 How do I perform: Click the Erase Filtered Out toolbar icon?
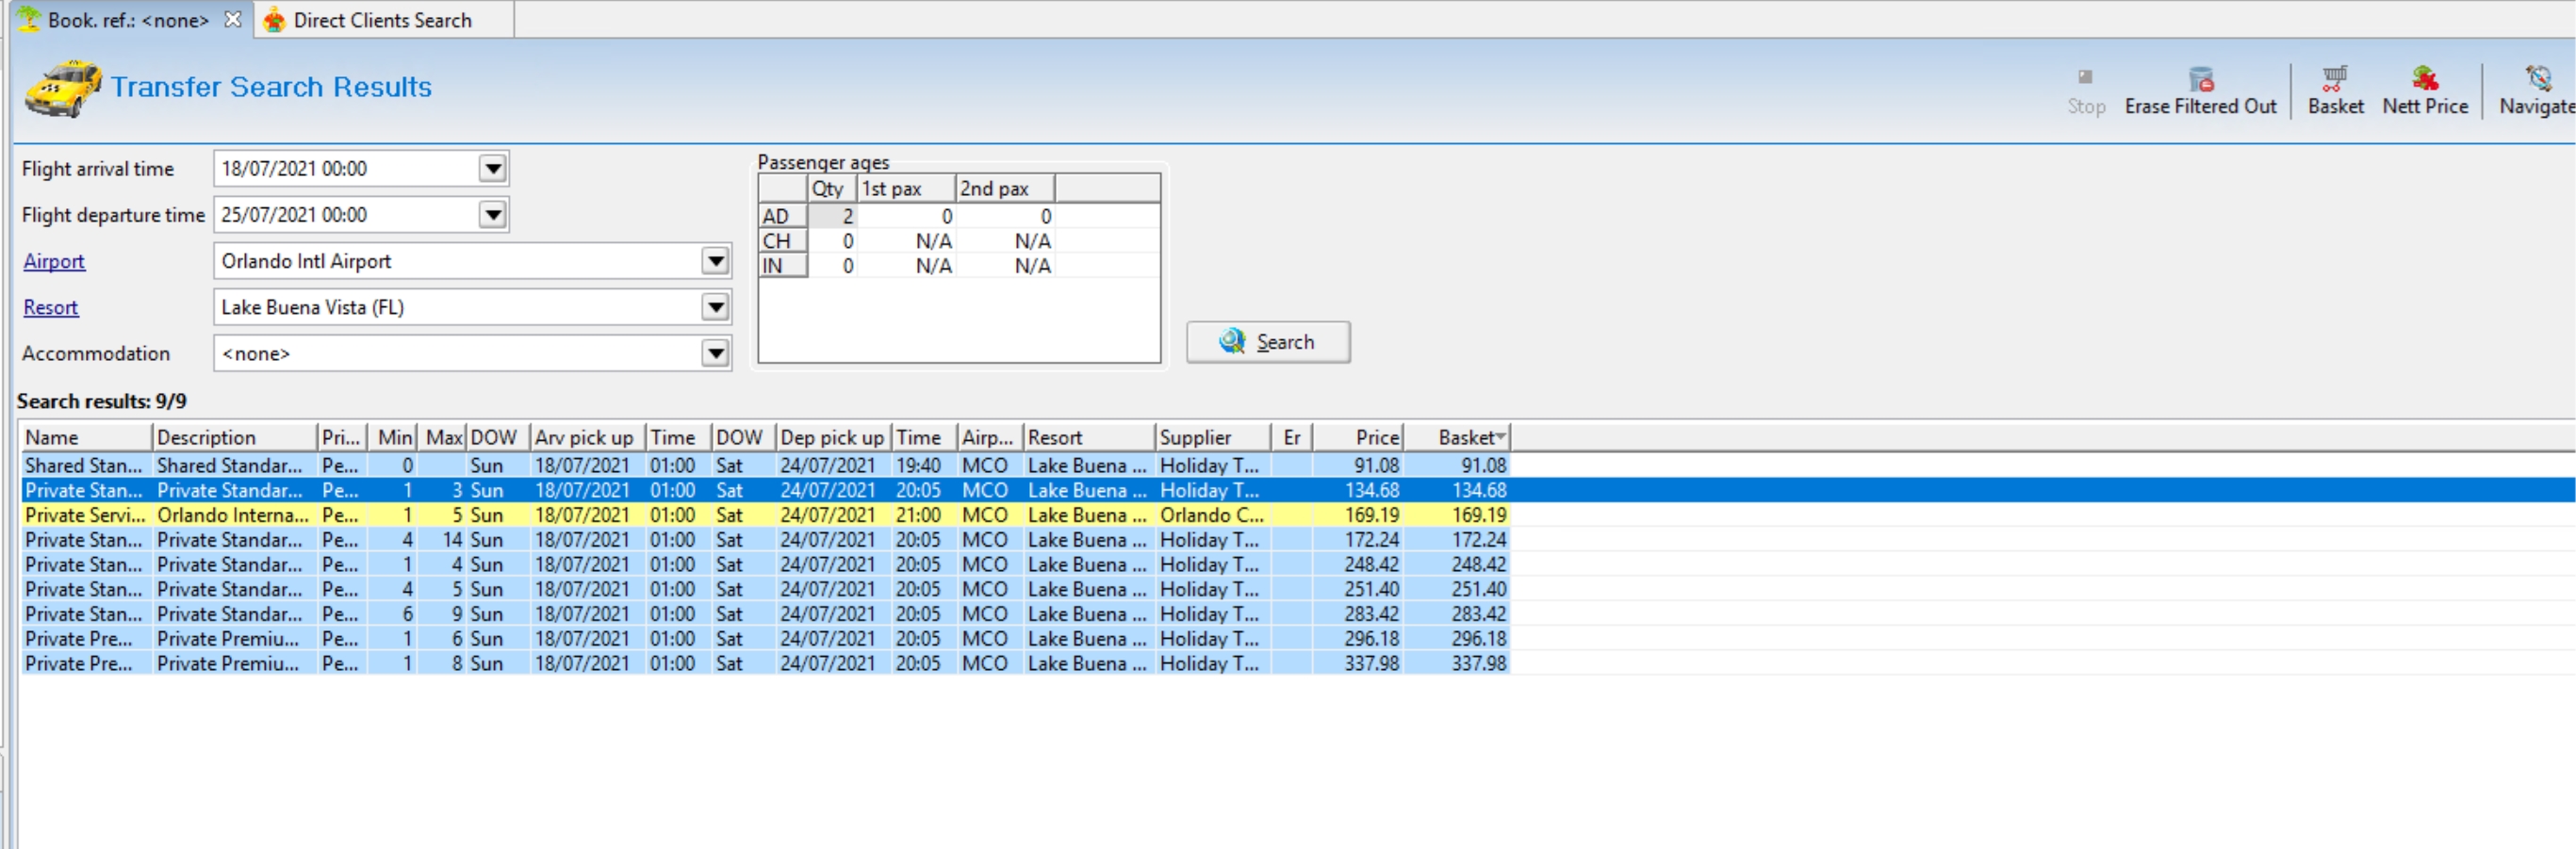[x=2200, y=90]
